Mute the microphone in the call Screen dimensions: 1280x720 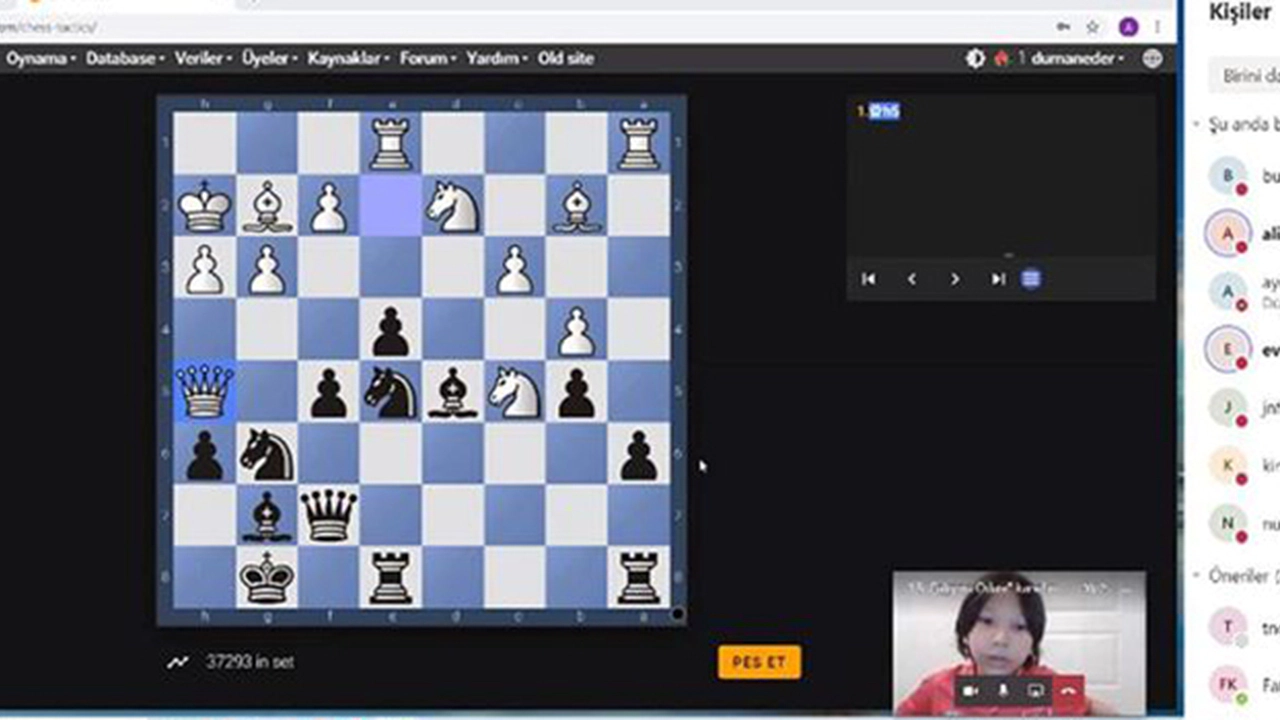coord(1003,690)
